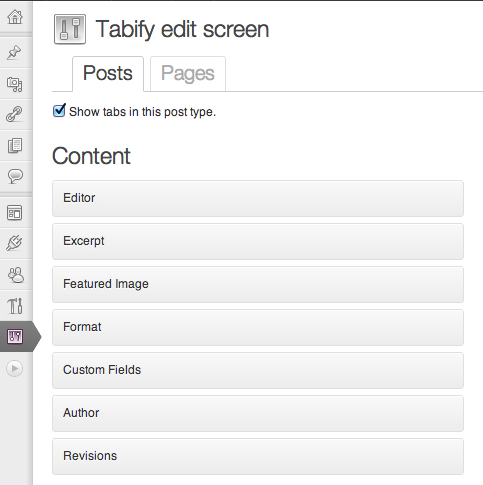
Task: Select the Custom Fields item
Action: tap(258, 370)
